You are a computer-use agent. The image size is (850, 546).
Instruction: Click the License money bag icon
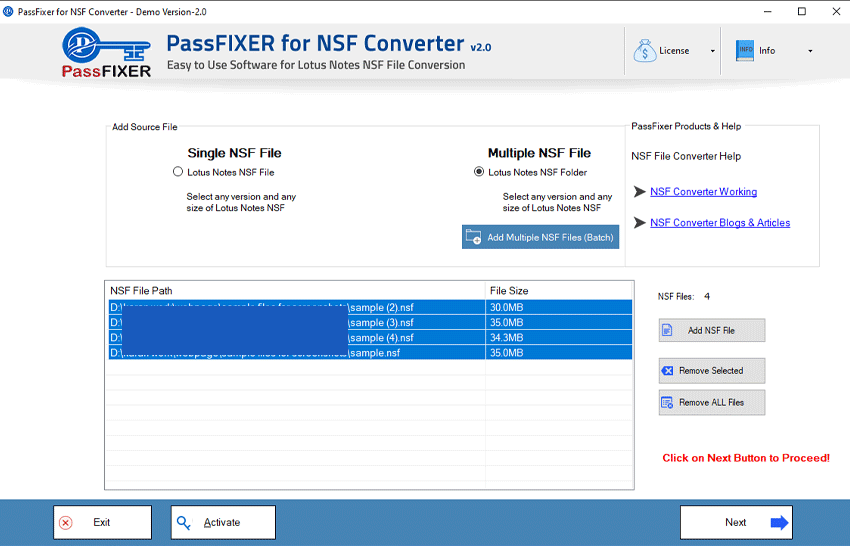point(645,51)
